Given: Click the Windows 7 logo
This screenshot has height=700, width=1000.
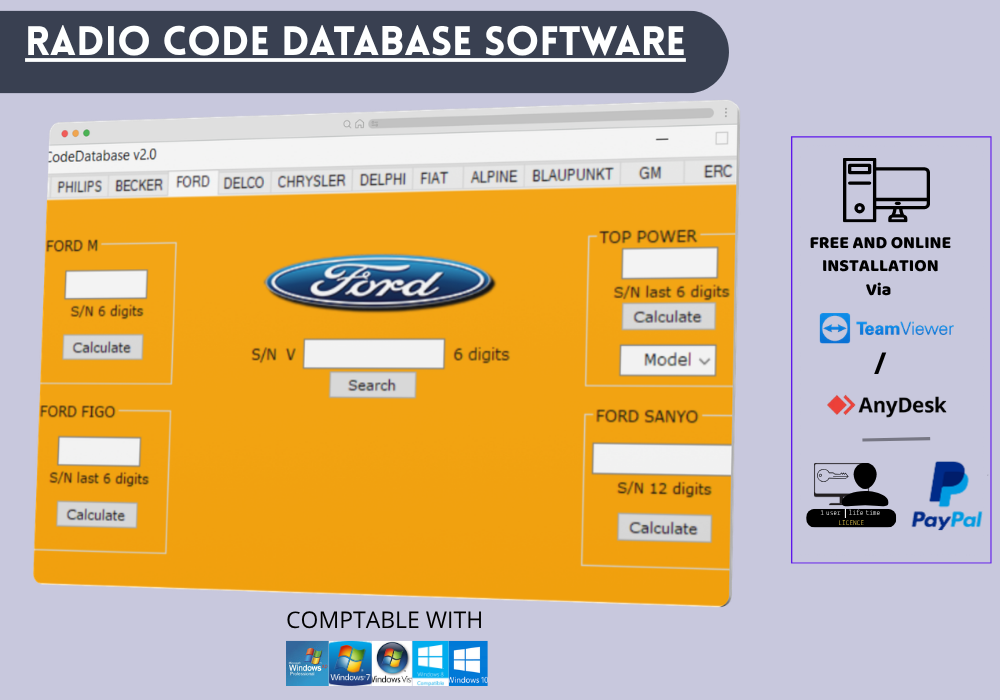Looking at the screenshot, I should 350,663.
